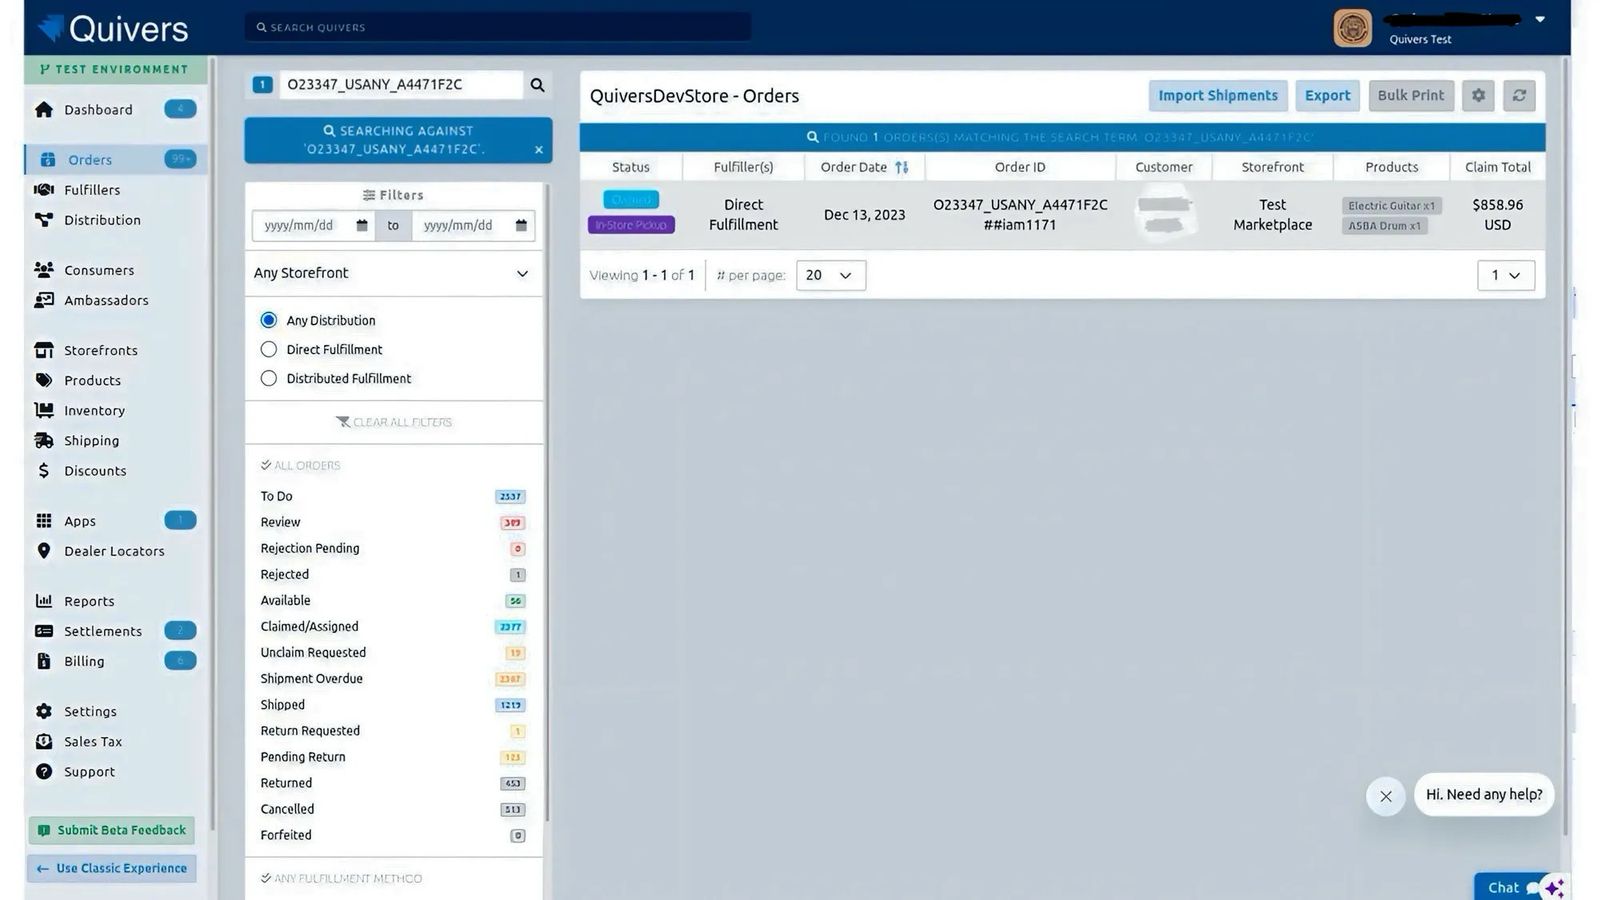Click the Apps grid icon

(44, 521)
